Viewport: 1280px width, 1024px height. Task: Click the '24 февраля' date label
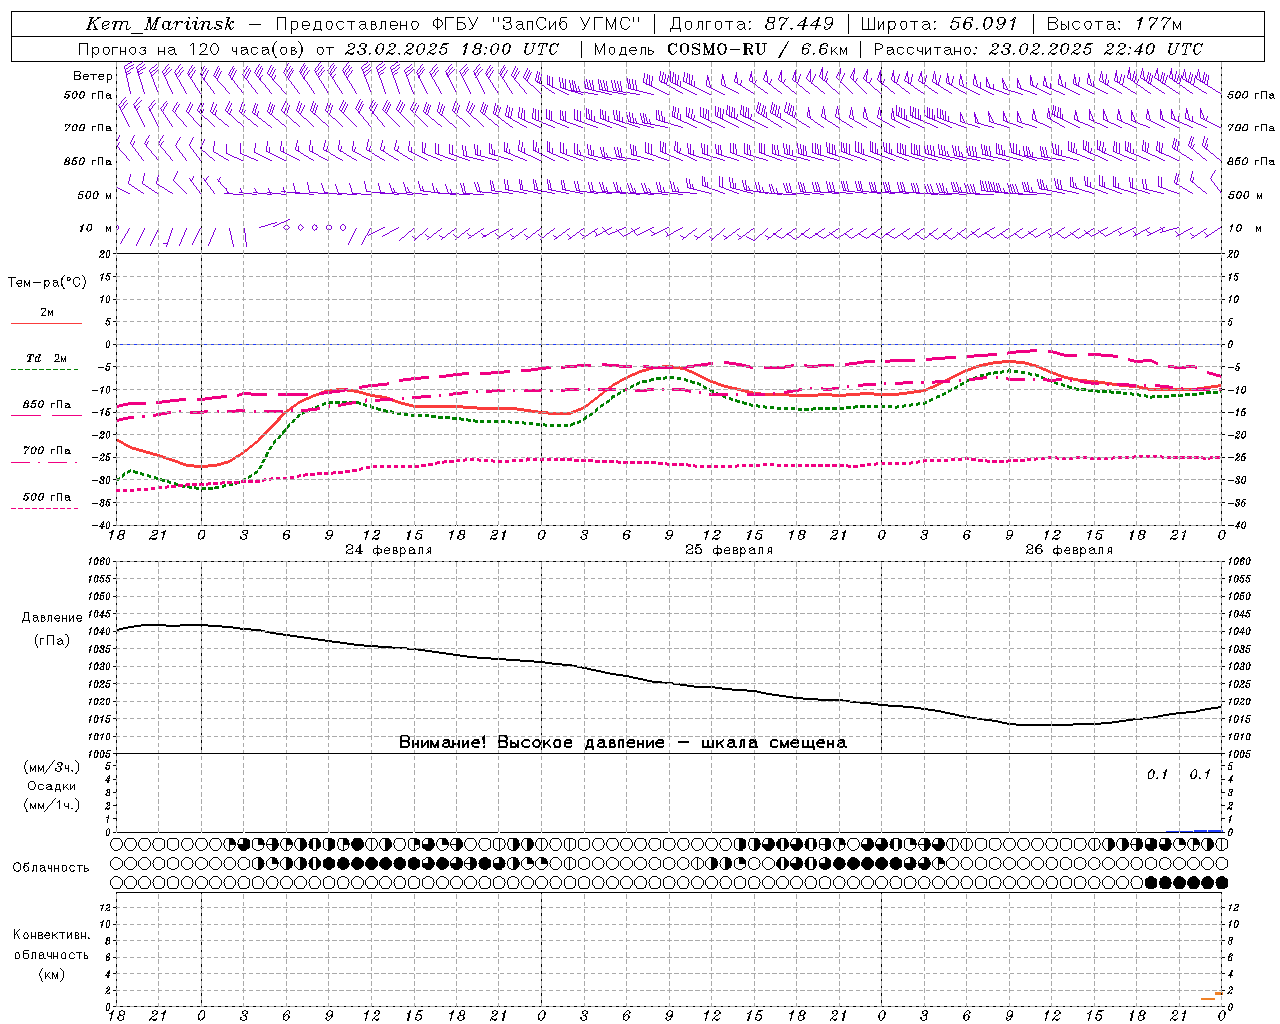(x=389, y=550)
